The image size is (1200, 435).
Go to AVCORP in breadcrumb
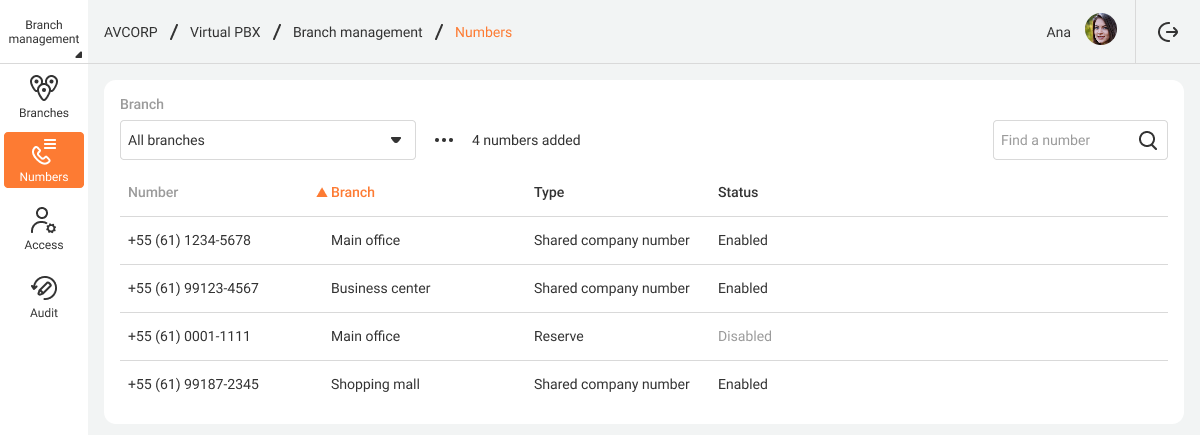pyautogui.click(x=131, y=32)
